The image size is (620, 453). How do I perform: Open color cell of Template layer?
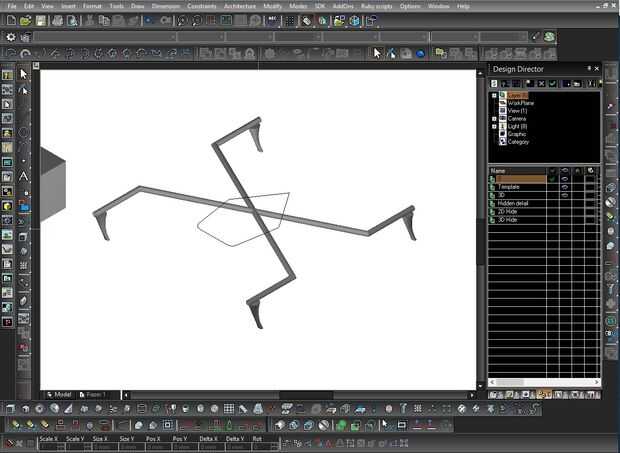591,187
